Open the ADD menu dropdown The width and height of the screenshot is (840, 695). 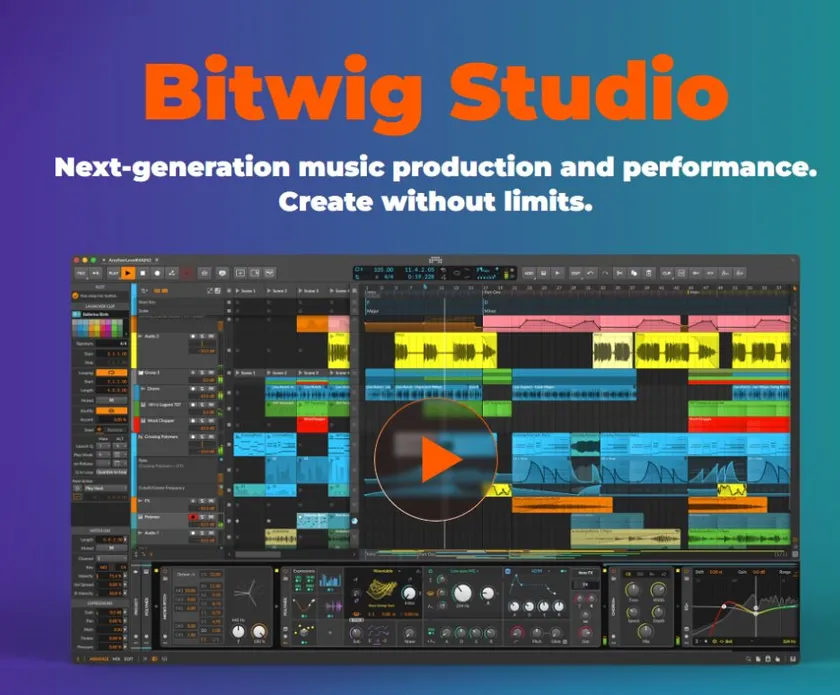click(x=529, y=273)
